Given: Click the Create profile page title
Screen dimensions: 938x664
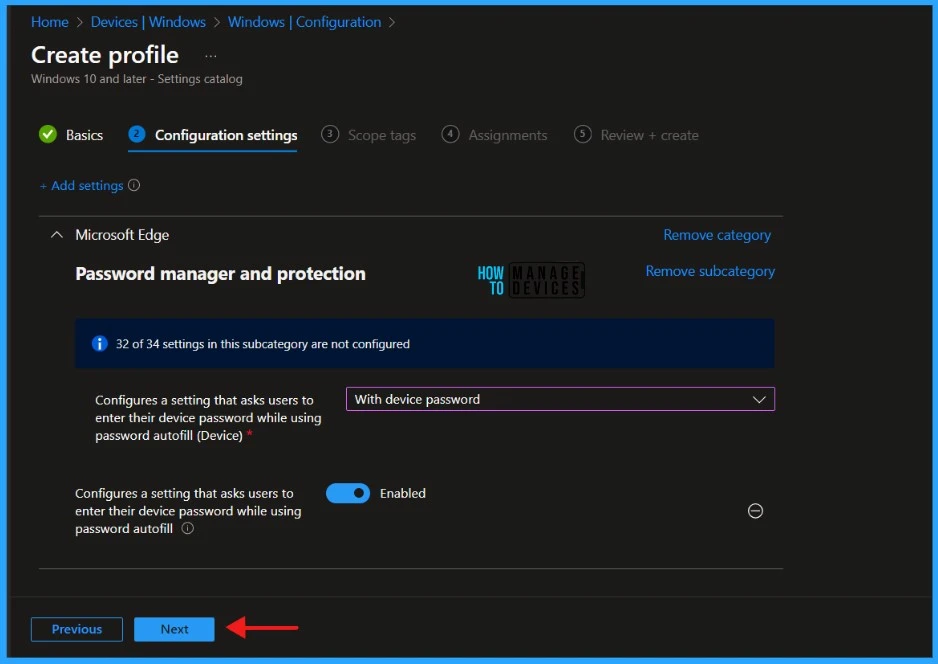Looking at the screenshot, I should pos(105,55).
